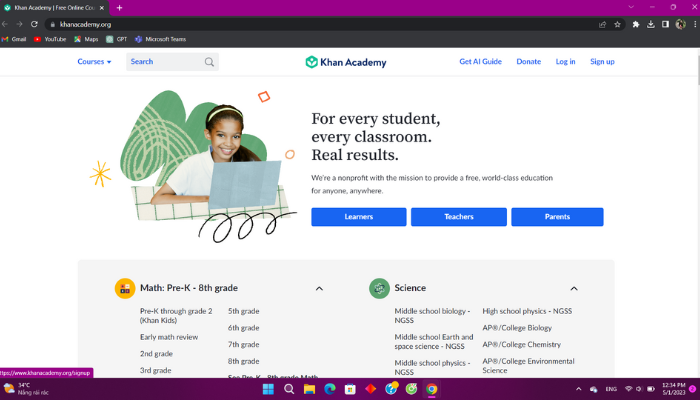Open Middle school Earth and space science - NGSS
Screen dimensions: 700x400
[x=433, y=342]
